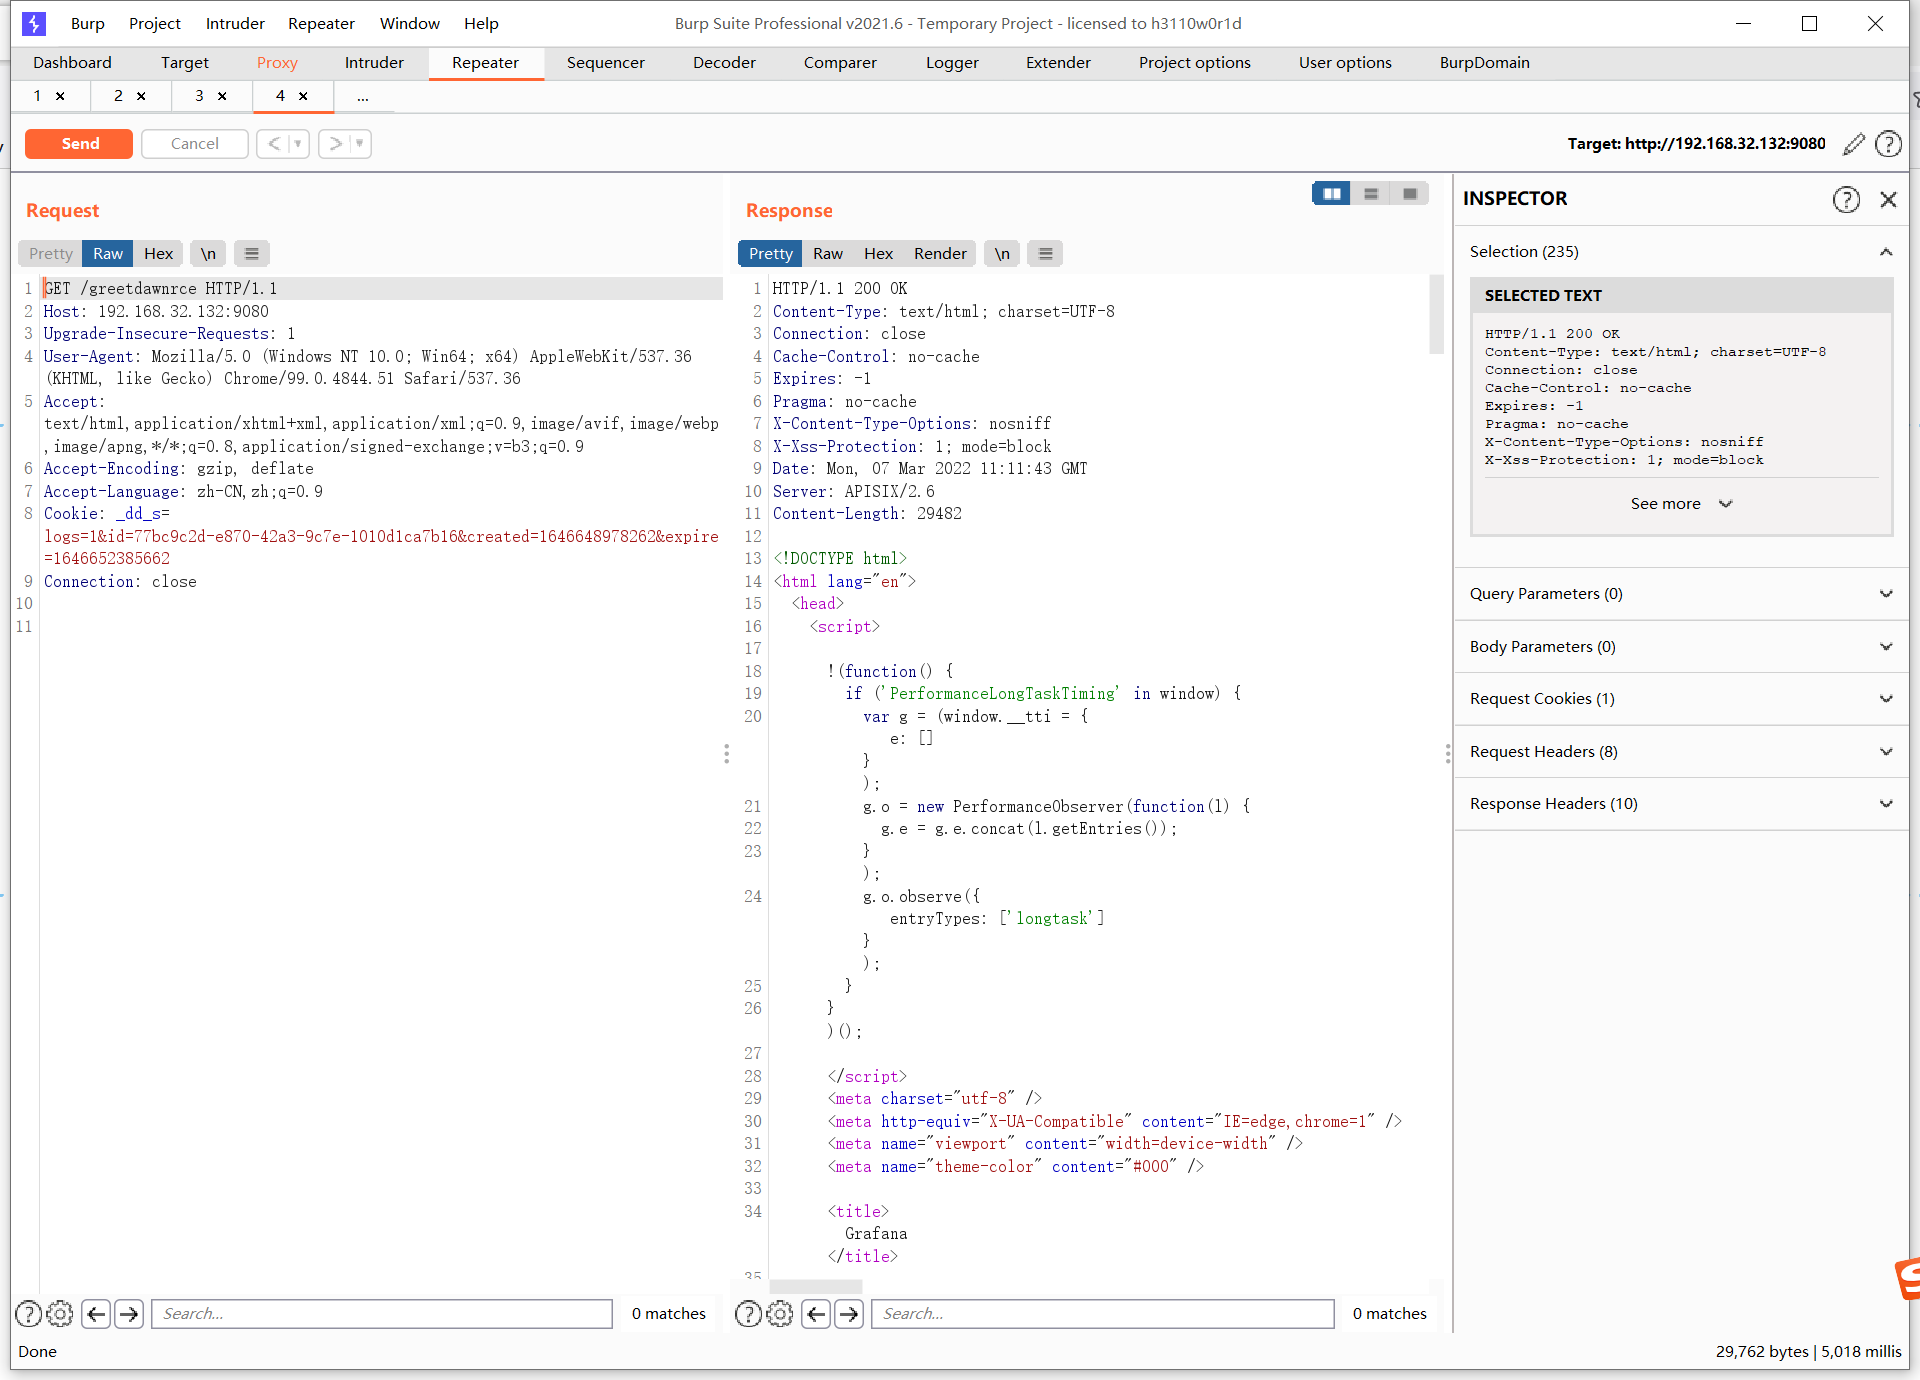Toggle response non-printable characters \n

(1002, 254)
